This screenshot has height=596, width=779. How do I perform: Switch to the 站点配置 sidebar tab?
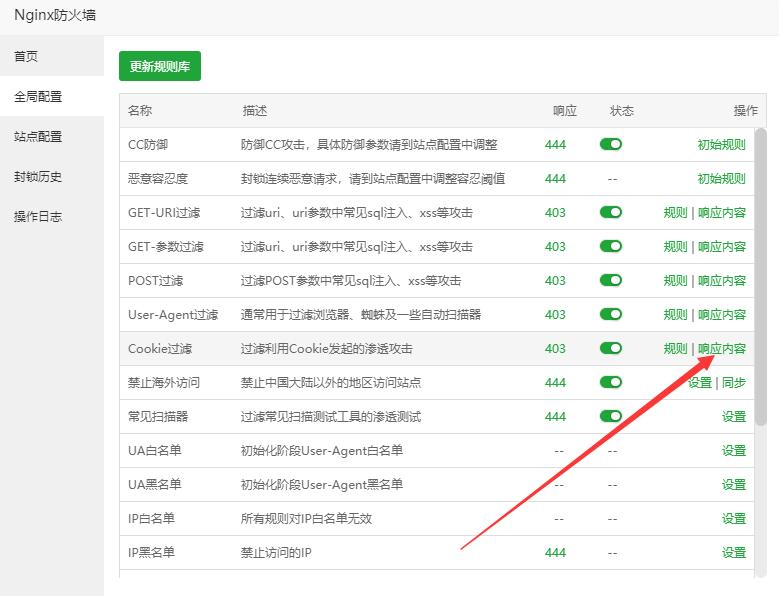click(x=38, y=136)
